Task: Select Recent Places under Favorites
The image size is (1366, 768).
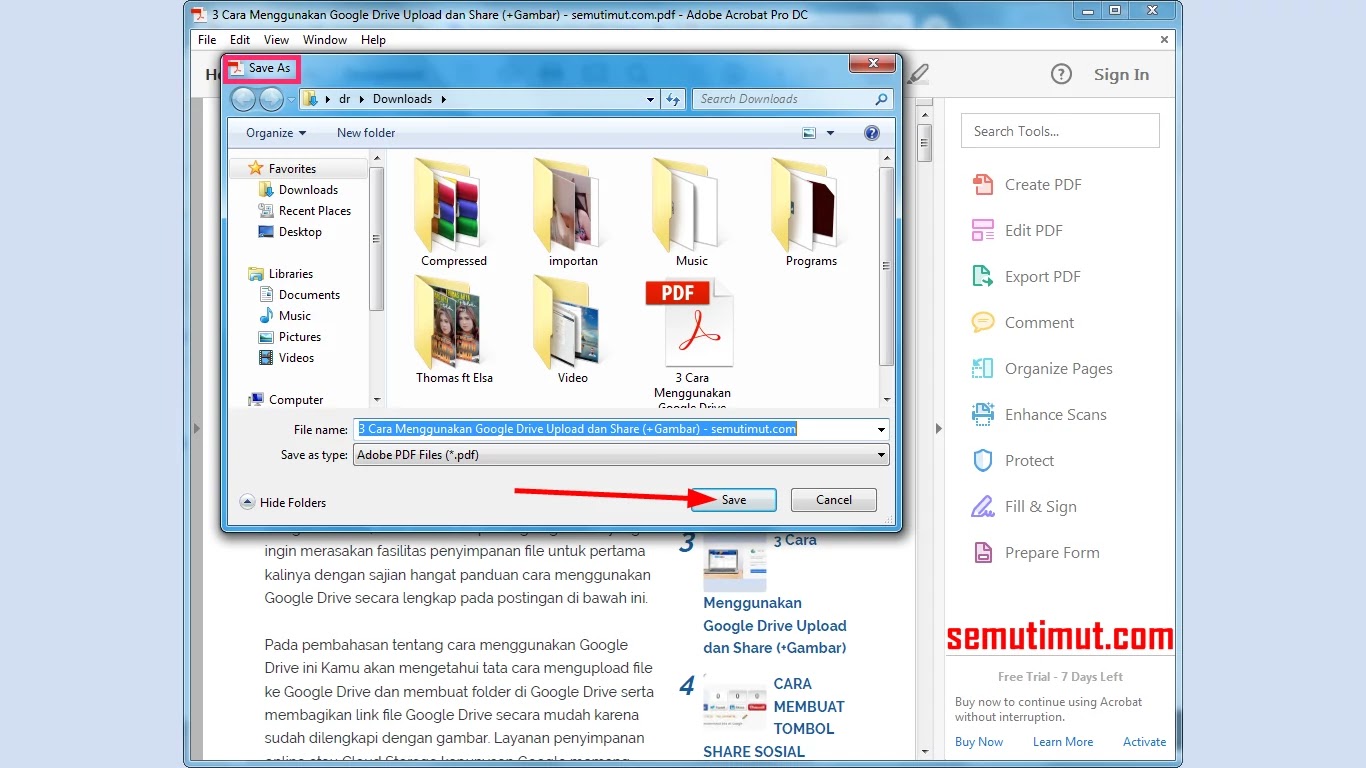Action: point(305,211)
